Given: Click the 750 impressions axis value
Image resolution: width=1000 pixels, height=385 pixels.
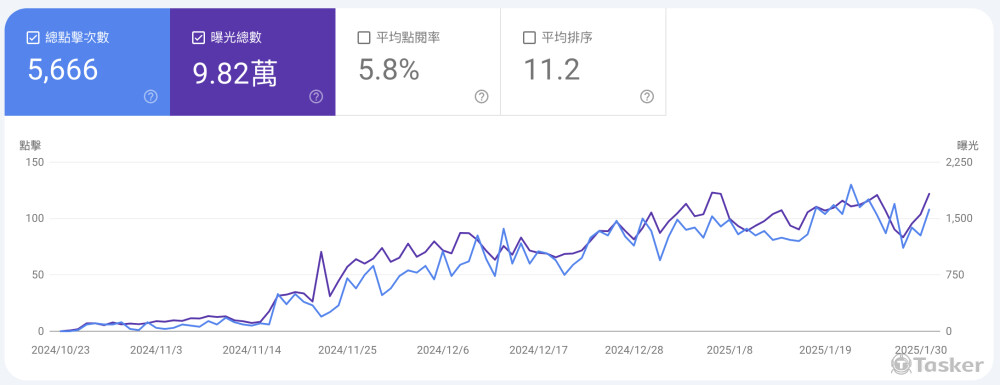Looking at the screenshot, I should point(955,275).
